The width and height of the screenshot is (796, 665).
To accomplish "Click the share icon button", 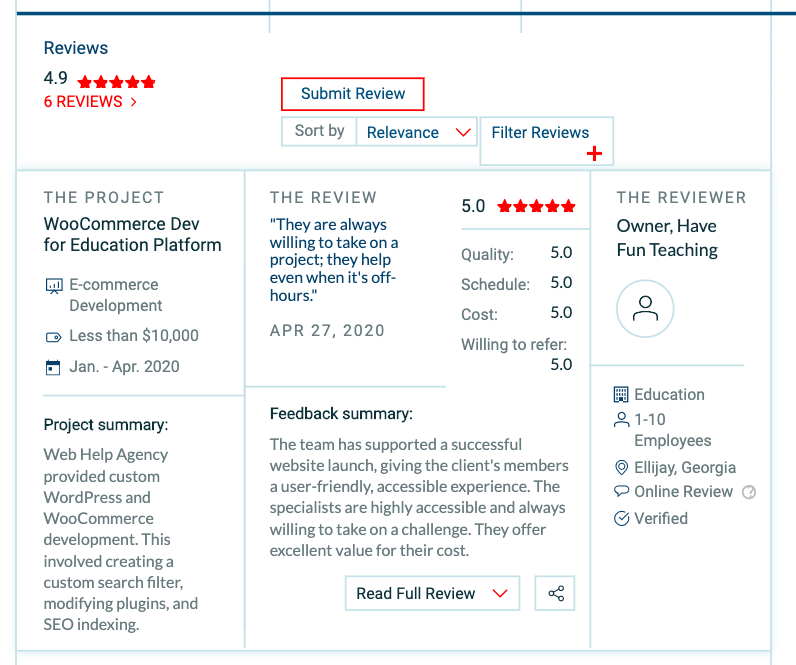I will 555,593.
